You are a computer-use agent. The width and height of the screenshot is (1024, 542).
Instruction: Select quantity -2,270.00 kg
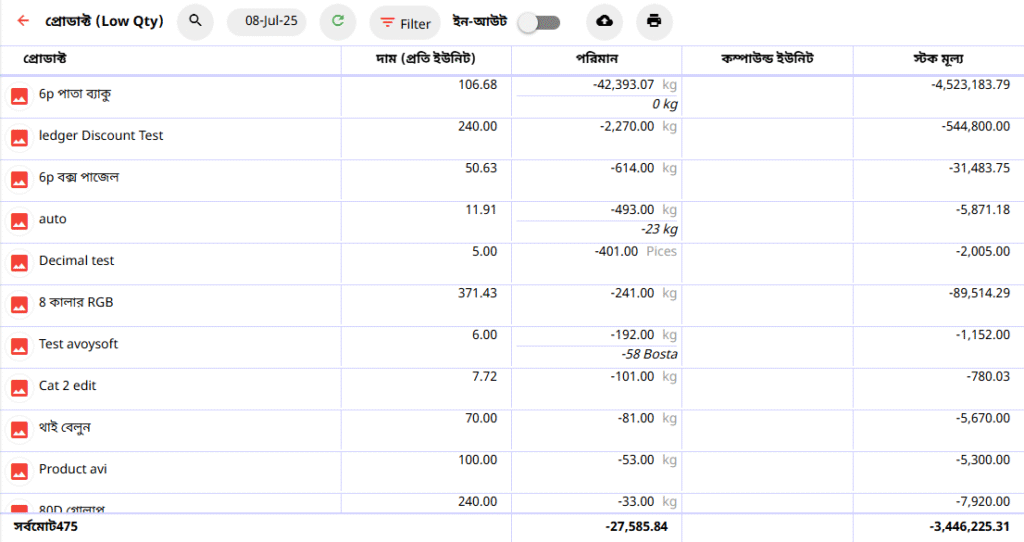(x=638, y=127)
